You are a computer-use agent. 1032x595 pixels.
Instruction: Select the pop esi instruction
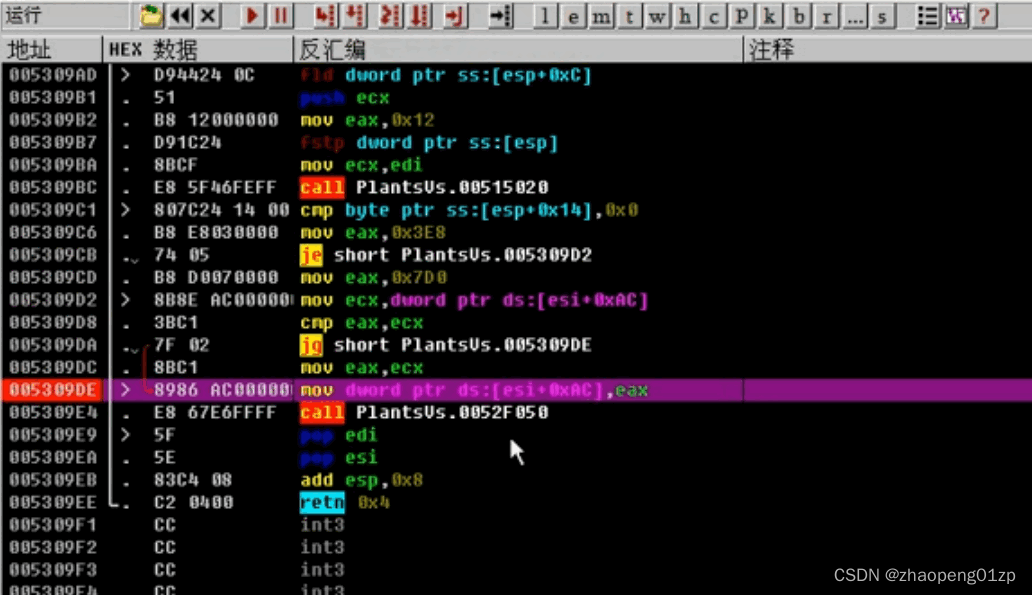[x=339, y=457]
